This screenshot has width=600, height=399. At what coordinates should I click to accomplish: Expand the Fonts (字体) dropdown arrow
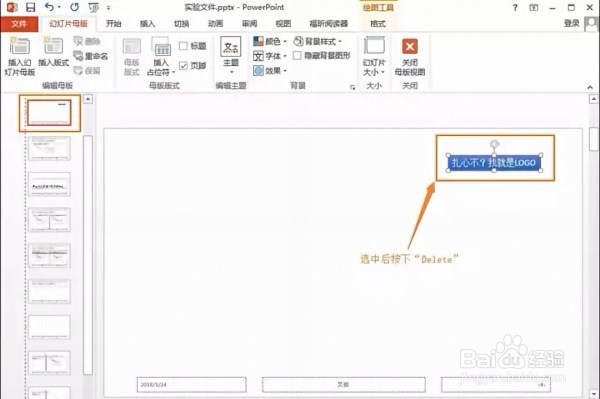[x=285, y=56]
